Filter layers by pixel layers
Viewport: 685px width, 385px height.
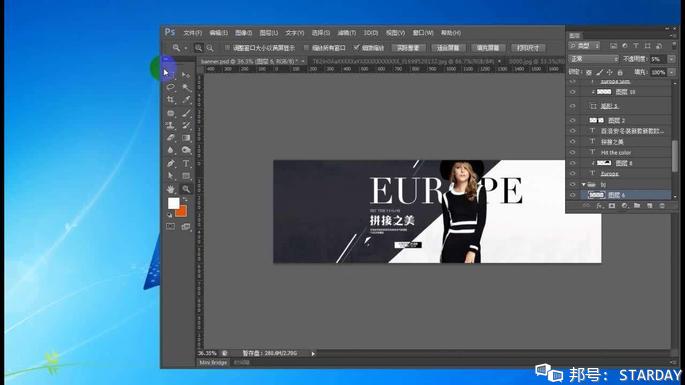tap(613, 46)
